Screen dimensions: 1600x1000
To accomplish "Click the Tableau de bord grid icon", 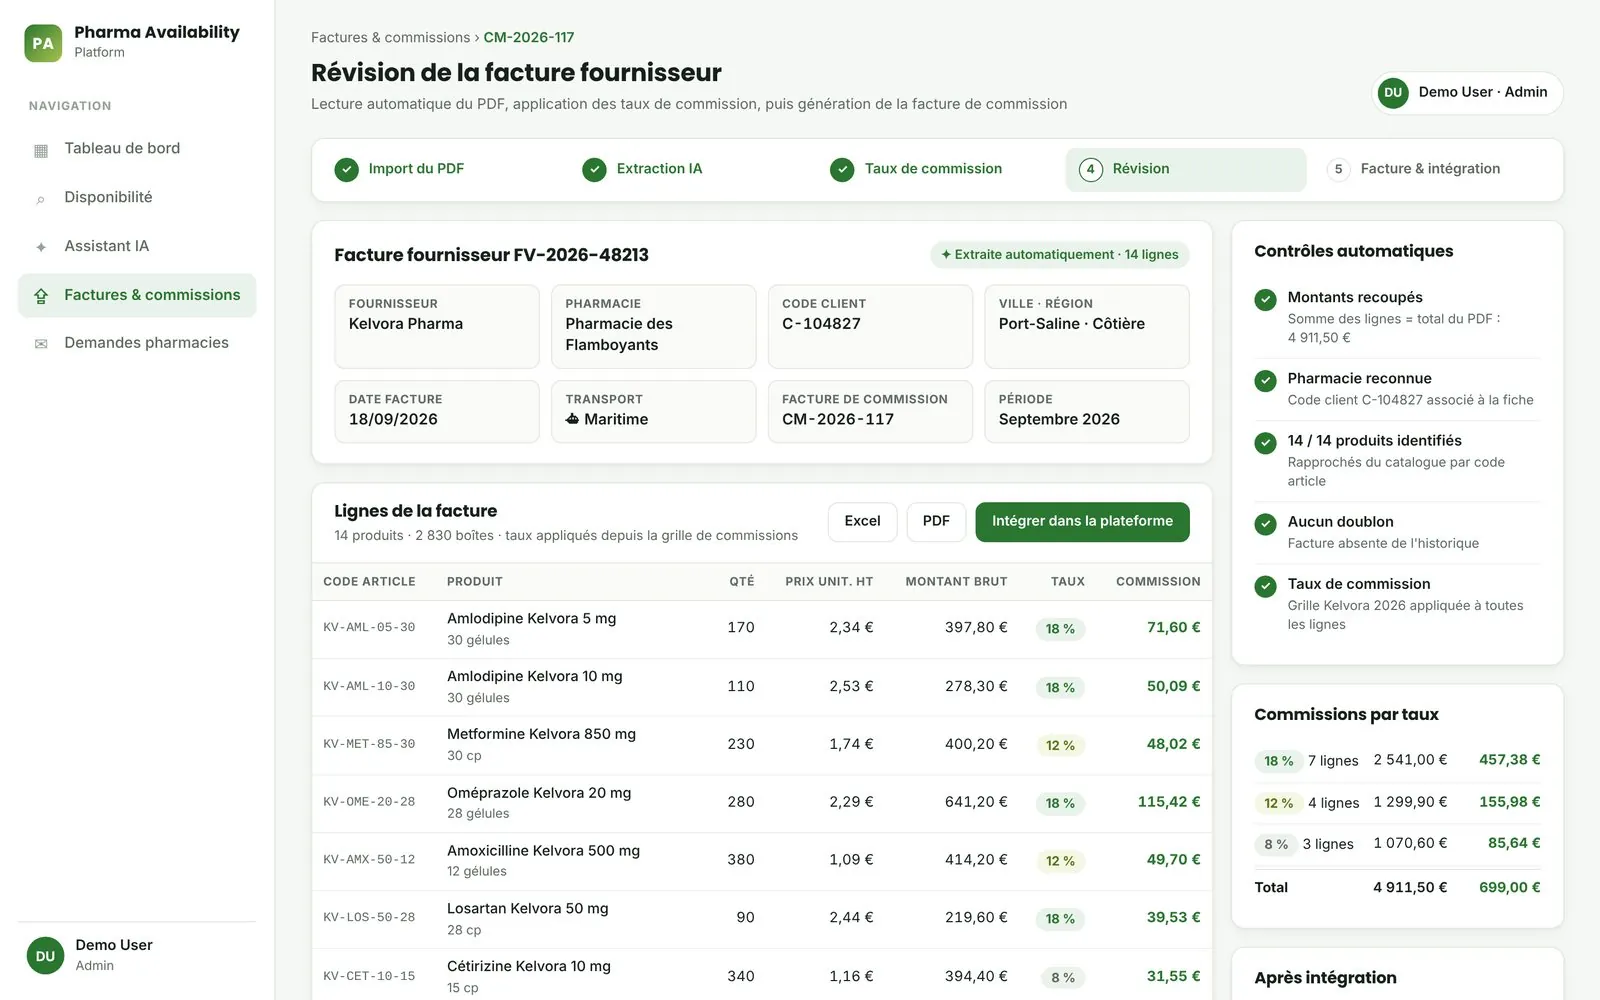I will tap(41, 150).
